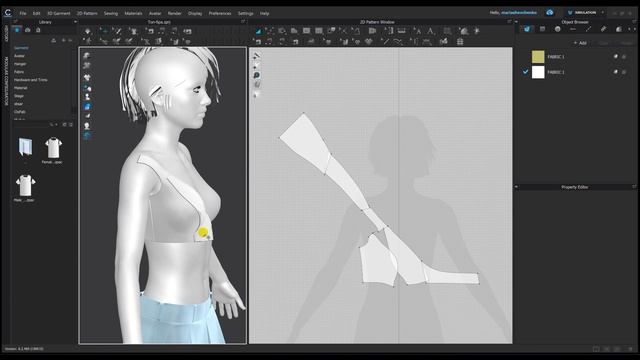Image resolution: width=640 pixels, height=360 pixels.
Task: Select the Rectangle pattern tool in 2D toolbar
Action: [307, 31]
